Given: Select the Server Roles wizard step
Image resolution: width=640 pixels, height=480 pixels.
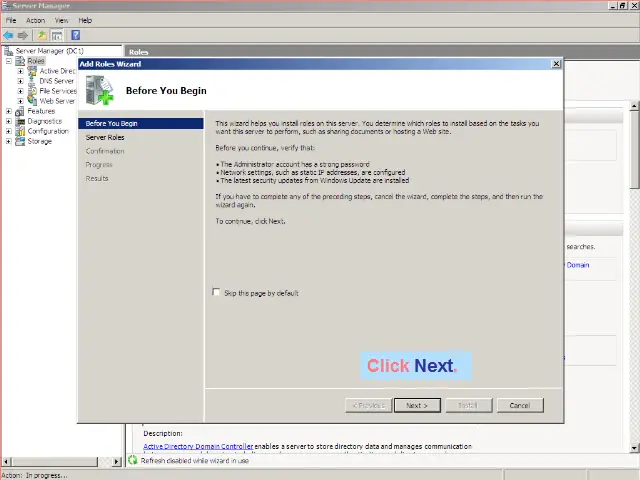Looking at the screenshot, I should (x=105, y=137).
